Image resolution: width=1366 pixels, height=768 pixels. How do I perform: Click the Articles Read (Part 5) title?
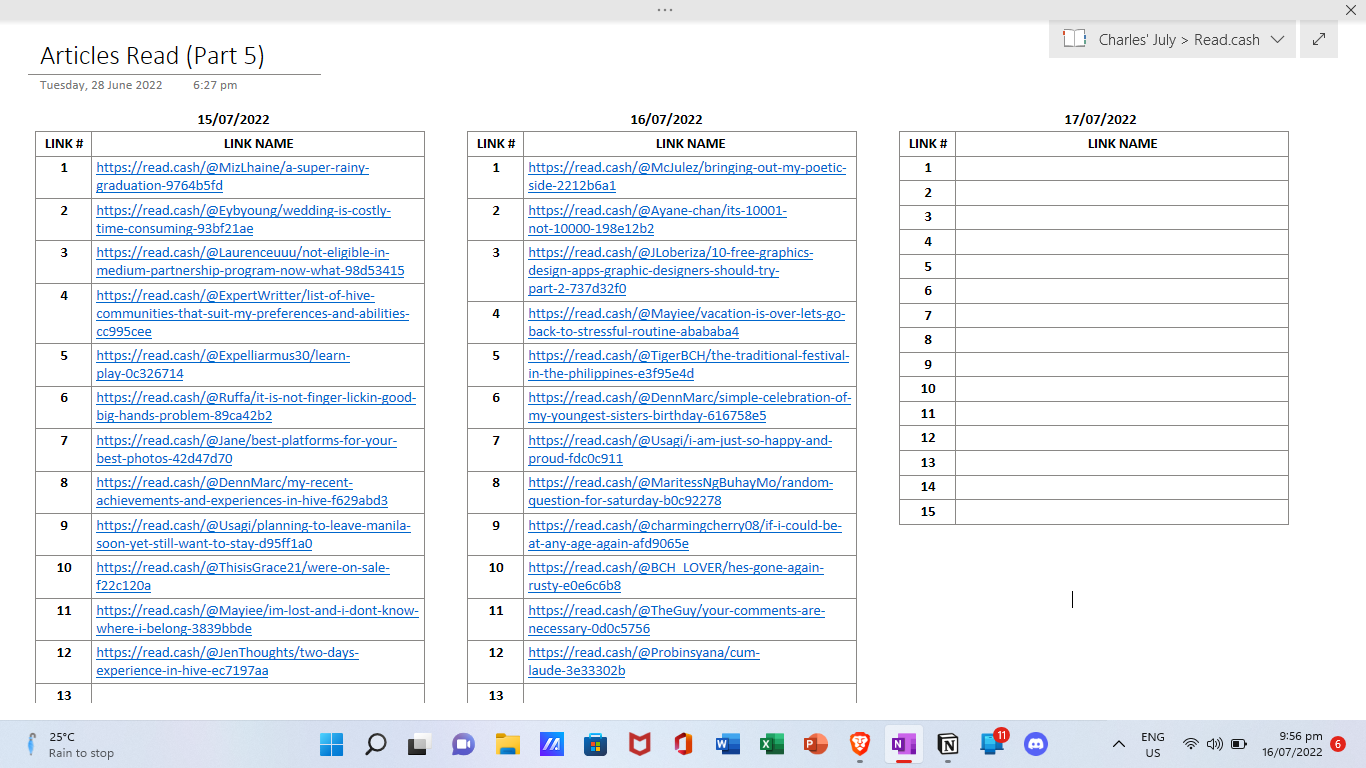(x=152, y=55)
